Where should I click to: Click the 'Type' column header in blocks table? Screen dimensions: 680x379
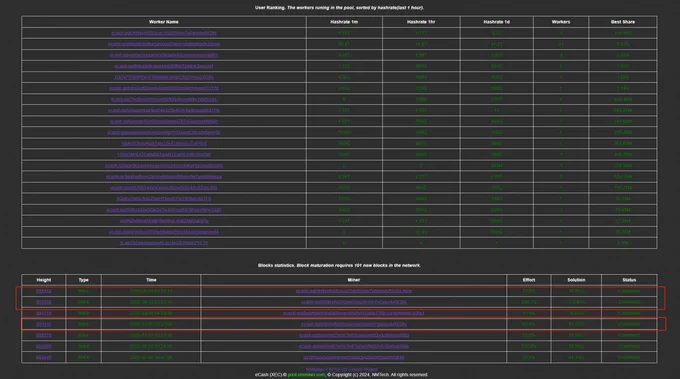point(83,280)
